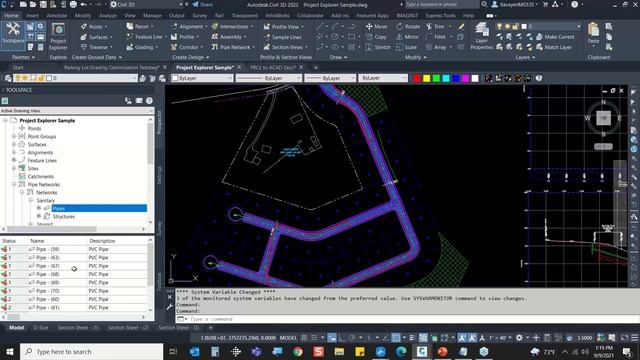640x360 pixels.
Task: Expand the Create Design panel
Action: click(191, 58)
